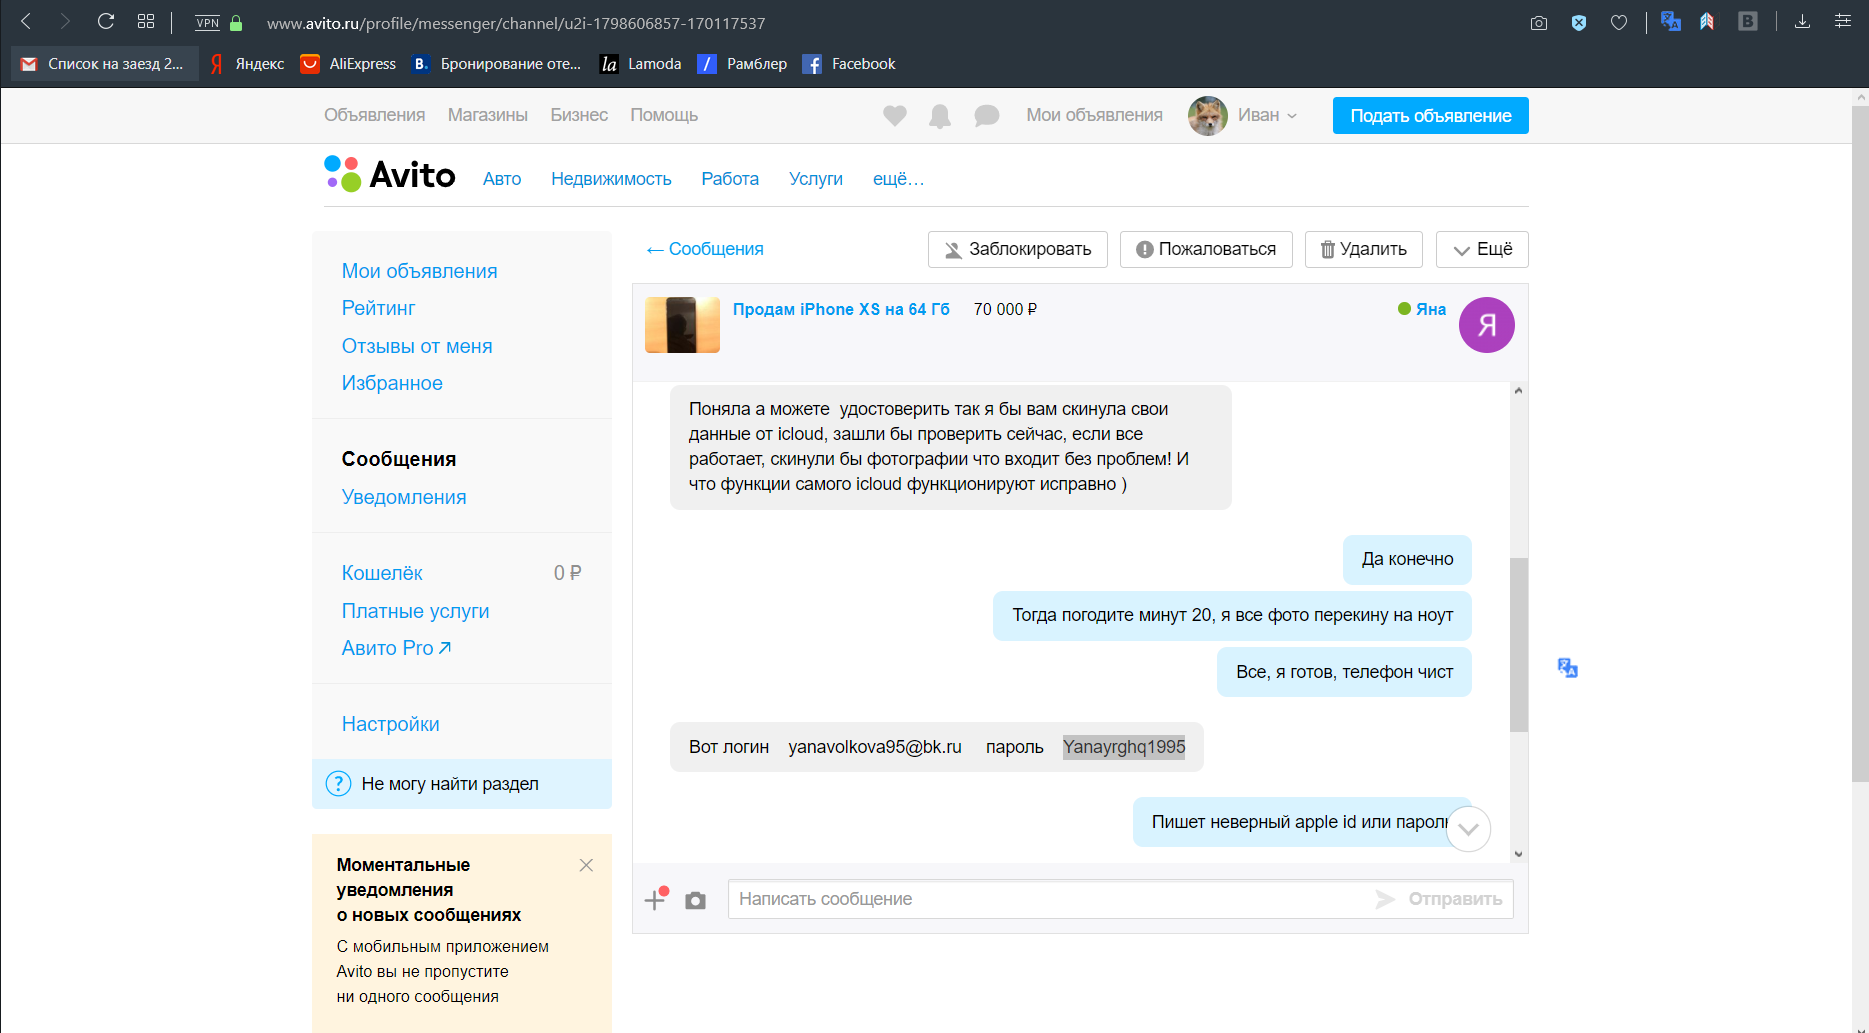Open the messages speech bubble icon
The height and width of the screenshot is (1033, 1869).
click(986, 116)
